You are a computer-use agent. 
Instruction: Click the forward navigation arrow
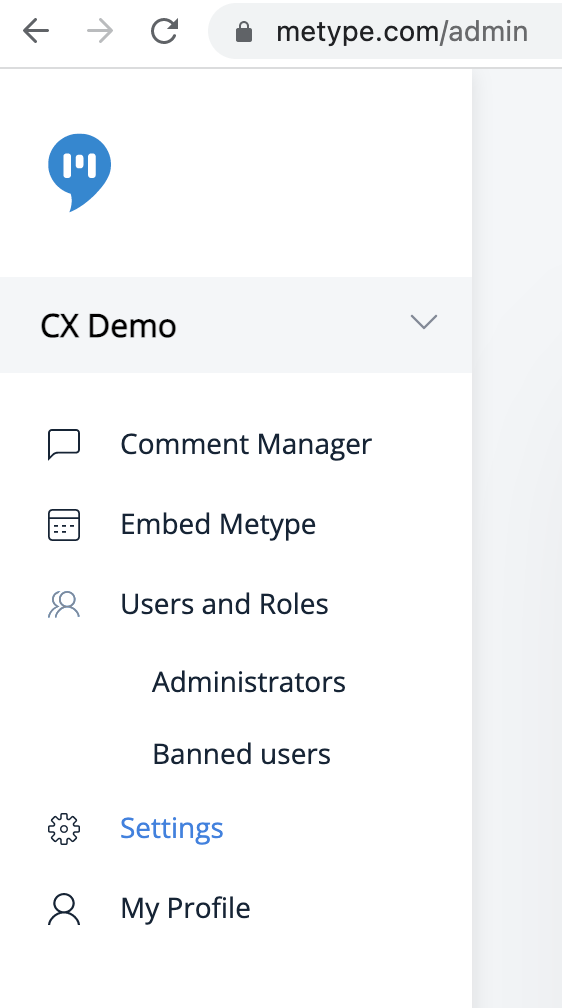point(100,31)
